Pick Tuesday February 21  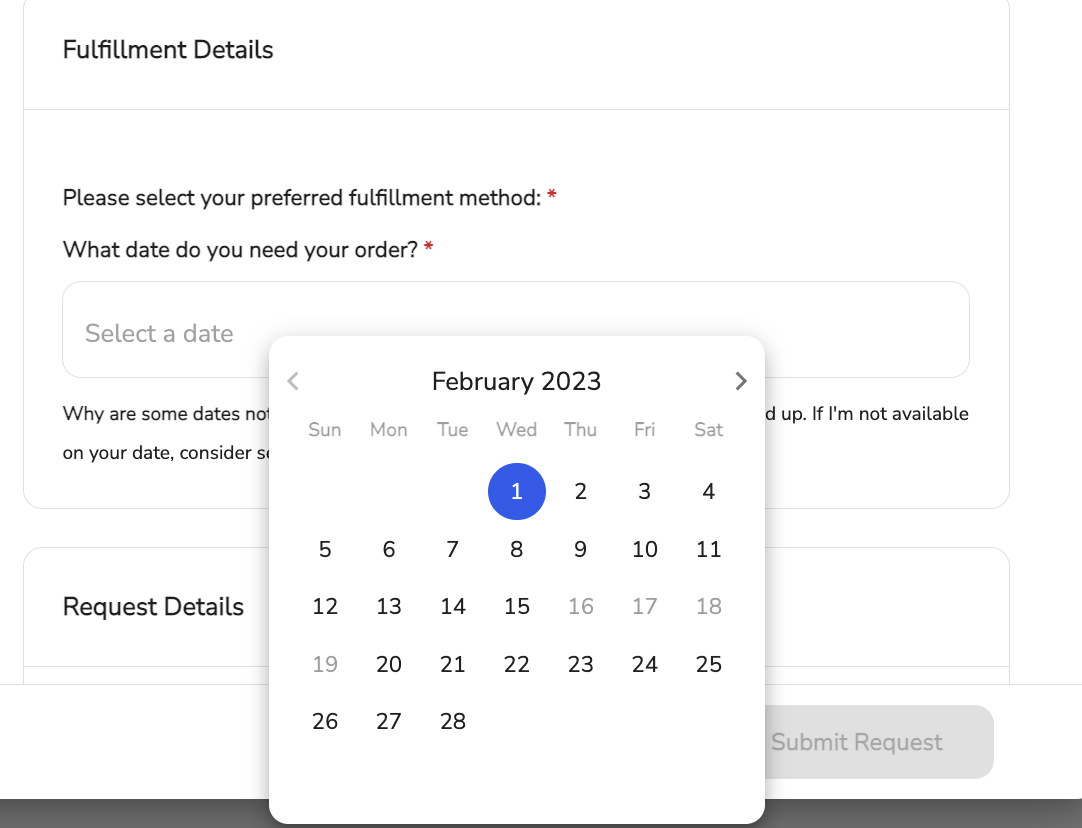(x=453, y=664)
